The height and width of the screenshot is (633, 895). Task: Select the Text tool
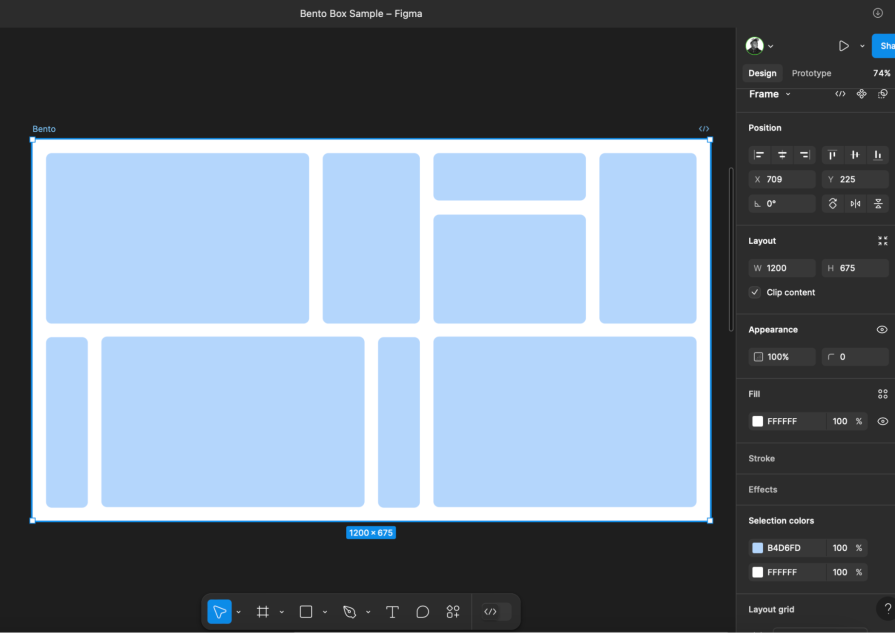[392, 611]
